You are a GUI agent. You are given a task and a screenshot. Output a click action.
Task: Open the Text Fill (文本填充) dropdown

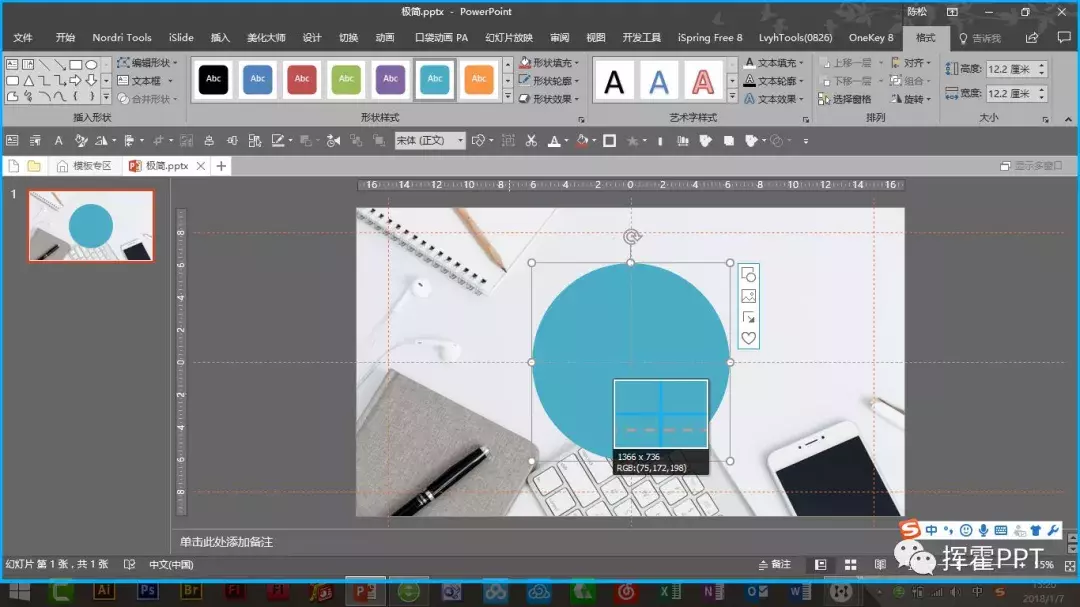click(775, 63)
